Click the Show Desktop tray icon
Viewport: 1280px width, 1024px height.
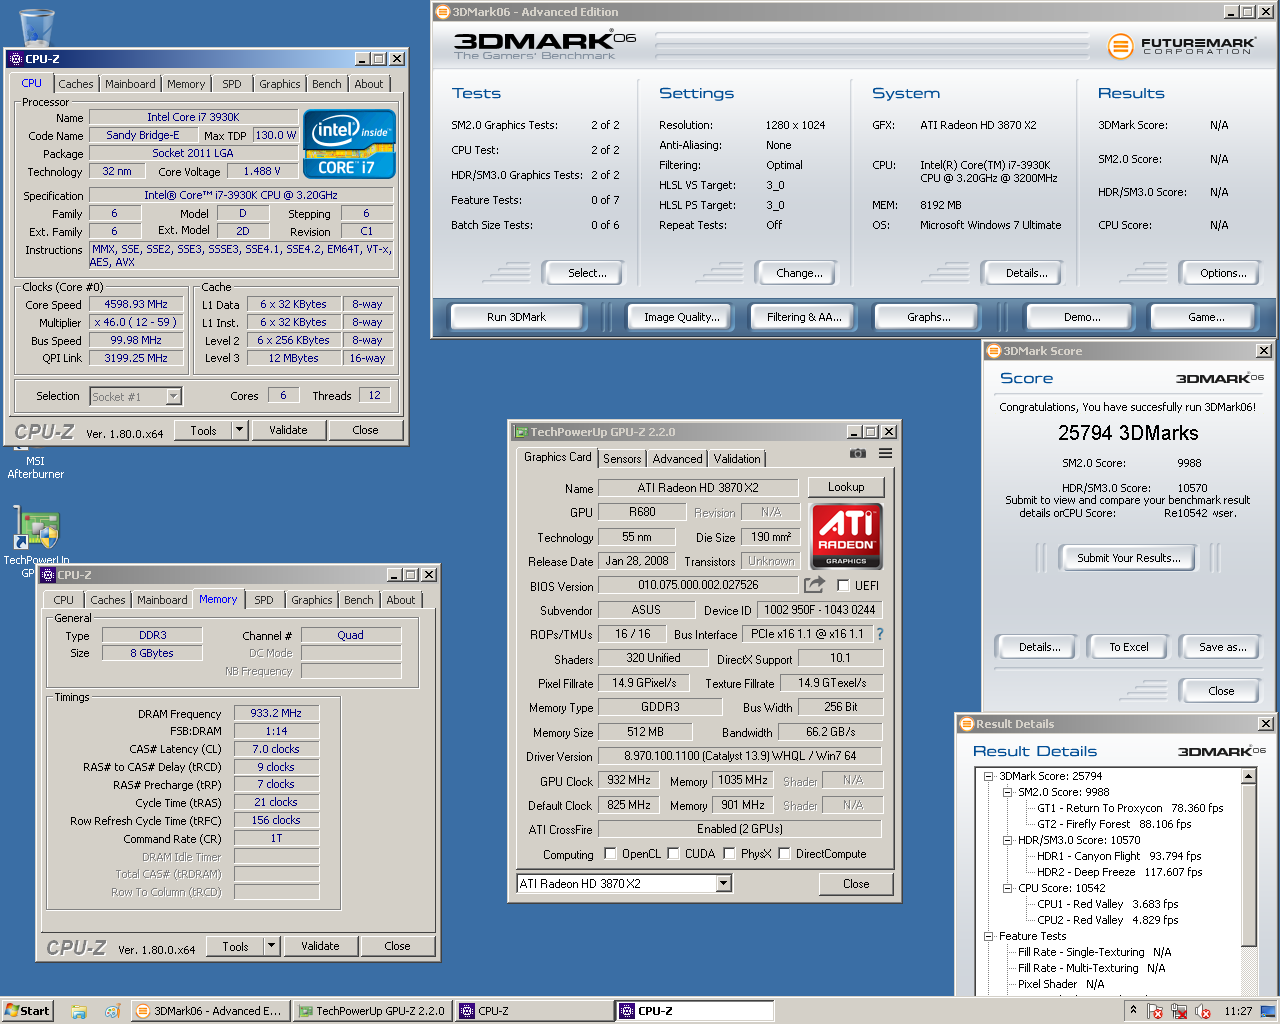click(1269, 1011)
